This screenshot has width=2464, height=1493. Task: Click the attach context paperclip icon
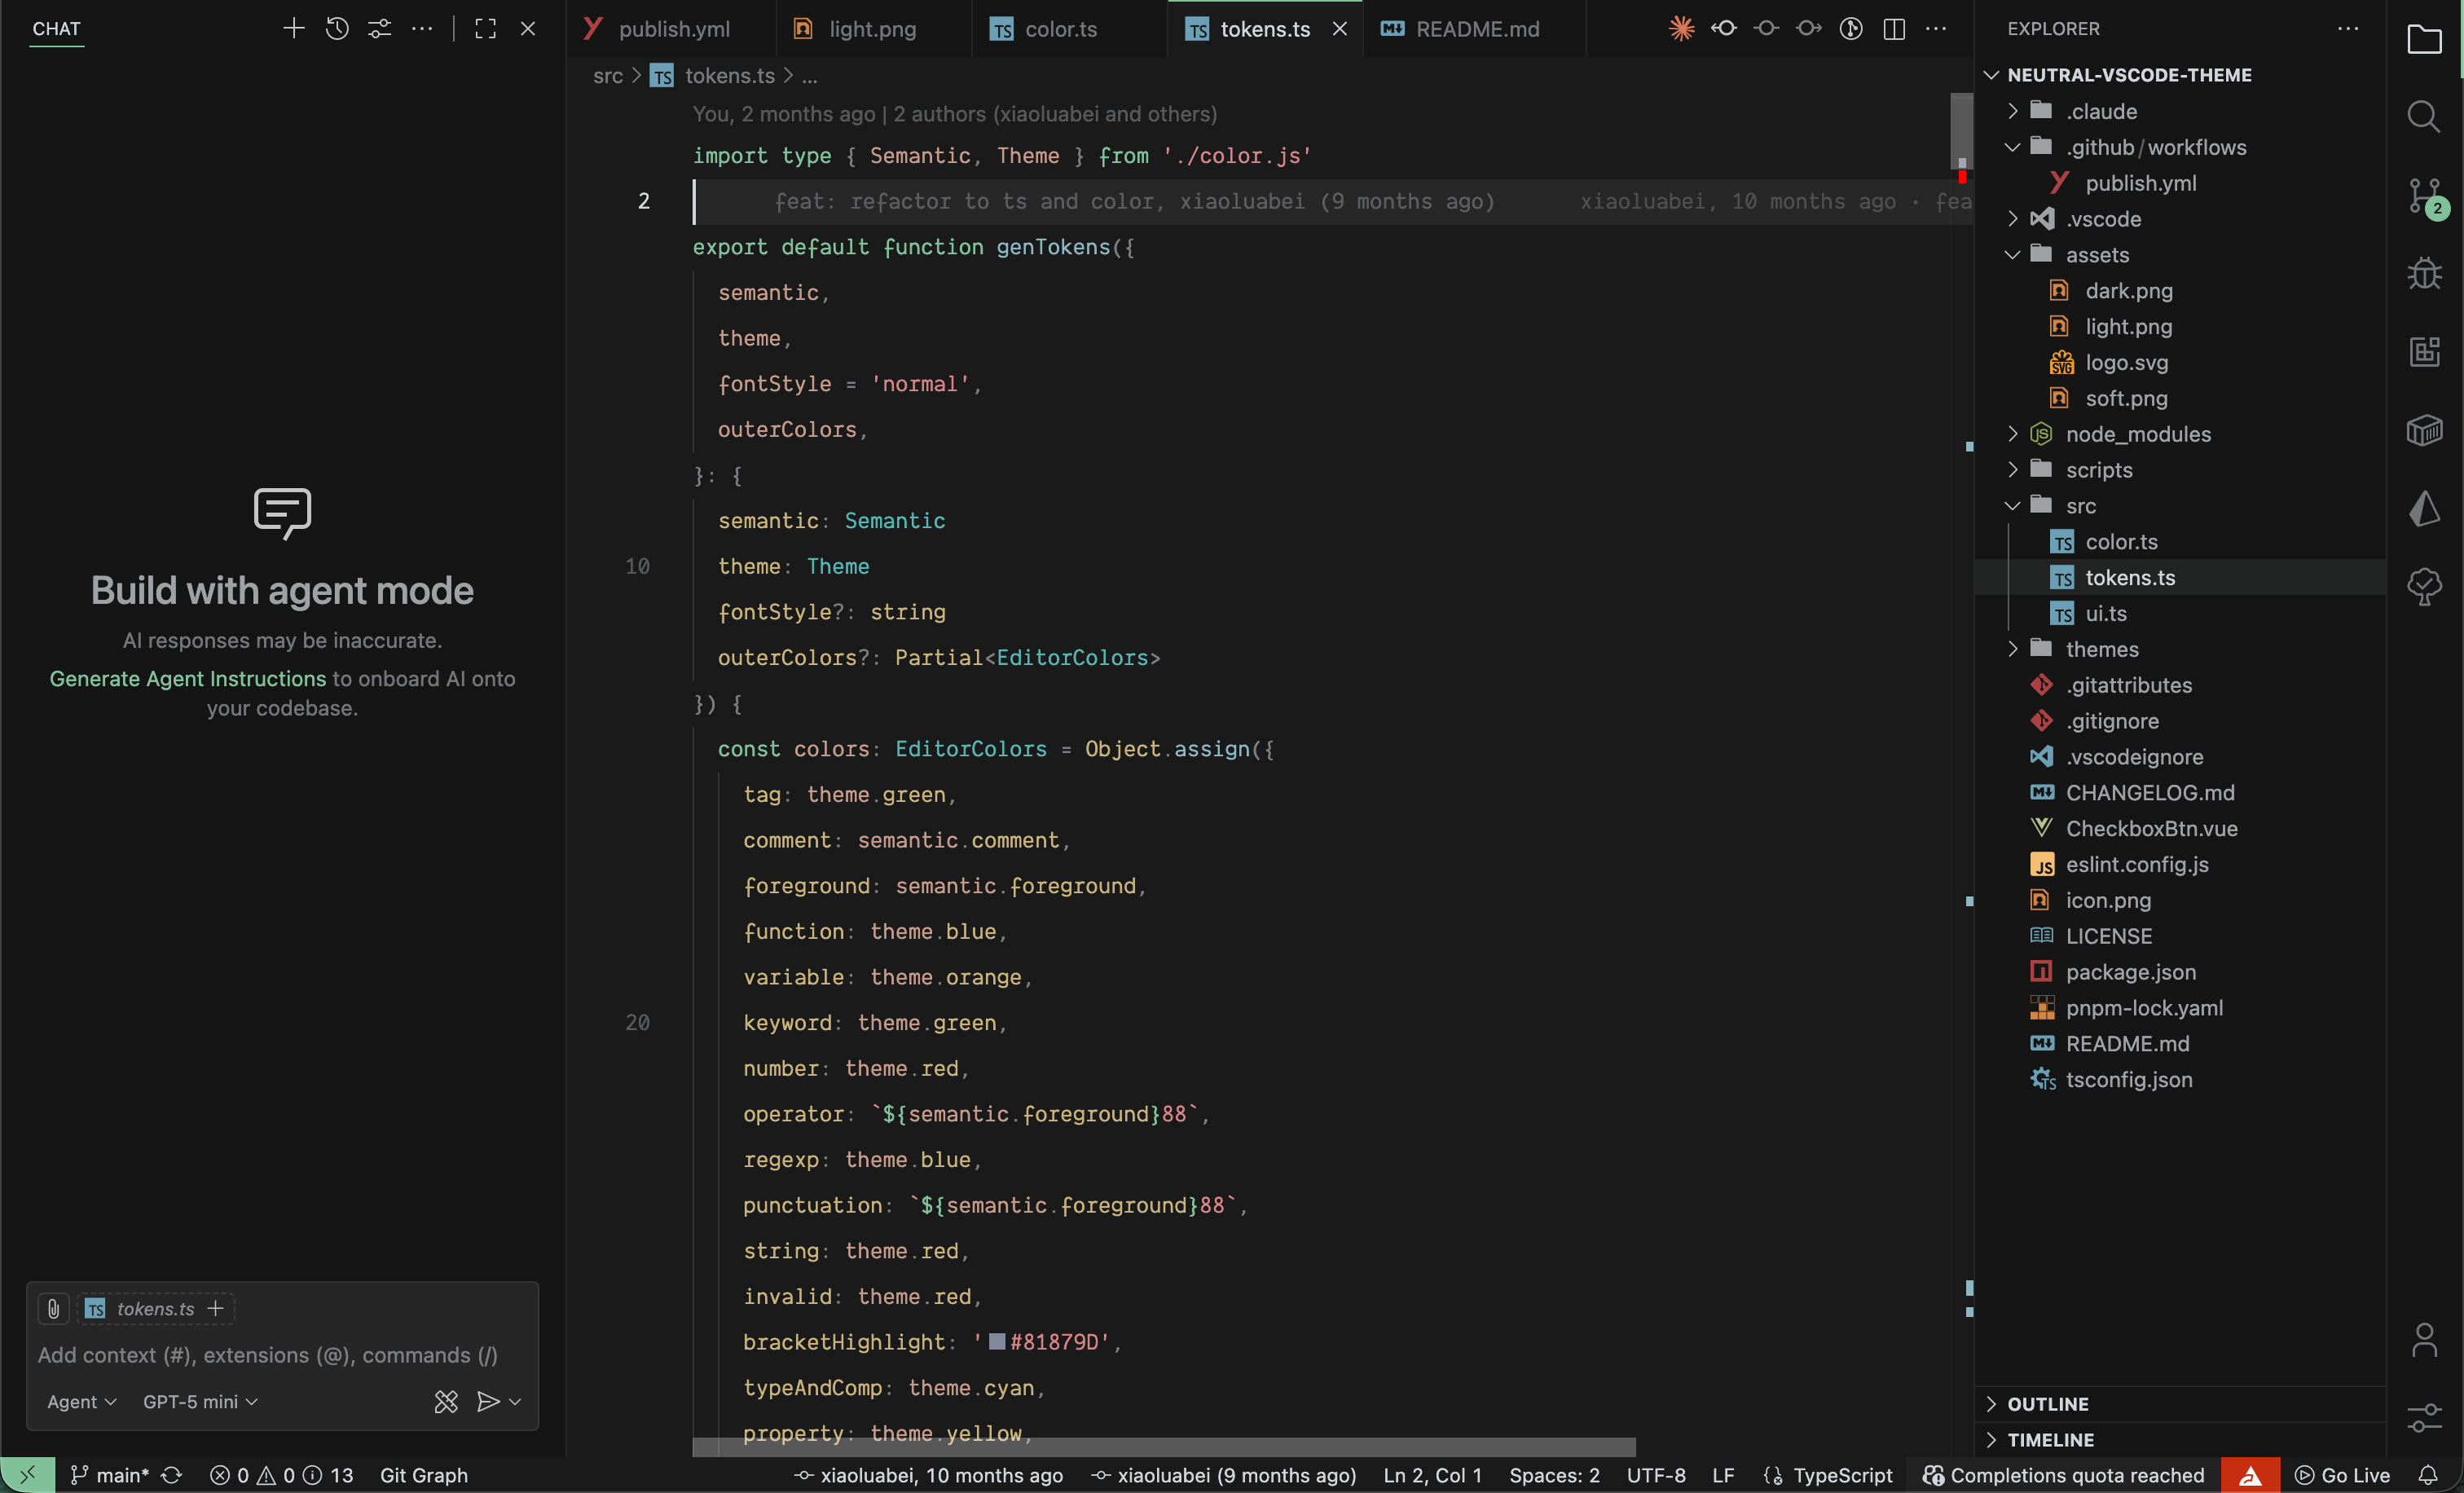(x=54, y=1308)
